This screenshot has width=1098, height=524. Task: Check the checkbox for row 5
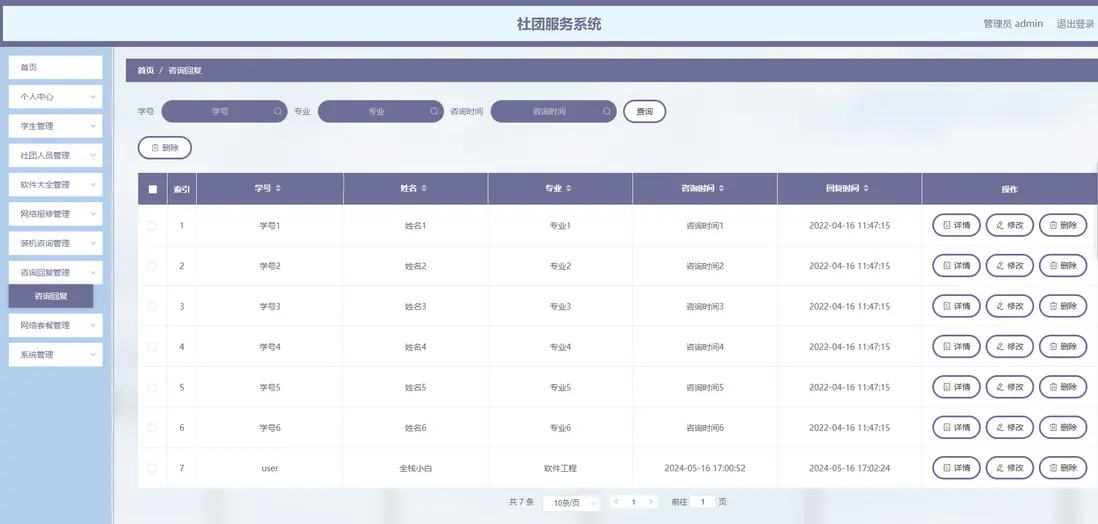pyautogui.click(x=152, y=387)
